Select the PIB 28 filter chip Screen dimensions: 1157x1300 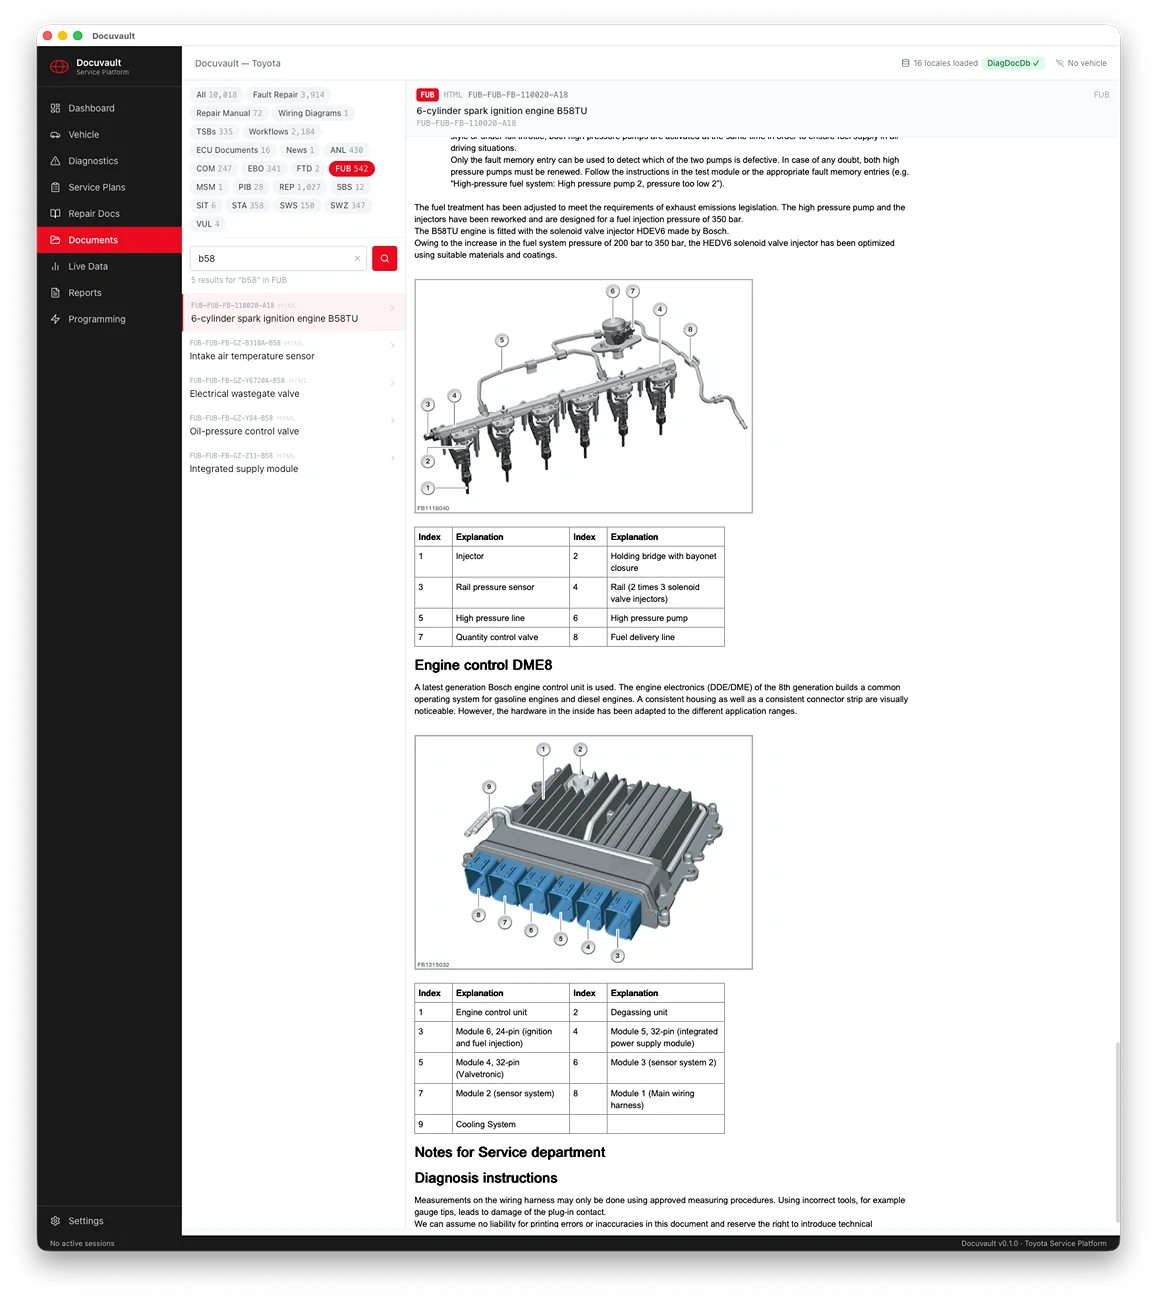[x=251, y=187]
